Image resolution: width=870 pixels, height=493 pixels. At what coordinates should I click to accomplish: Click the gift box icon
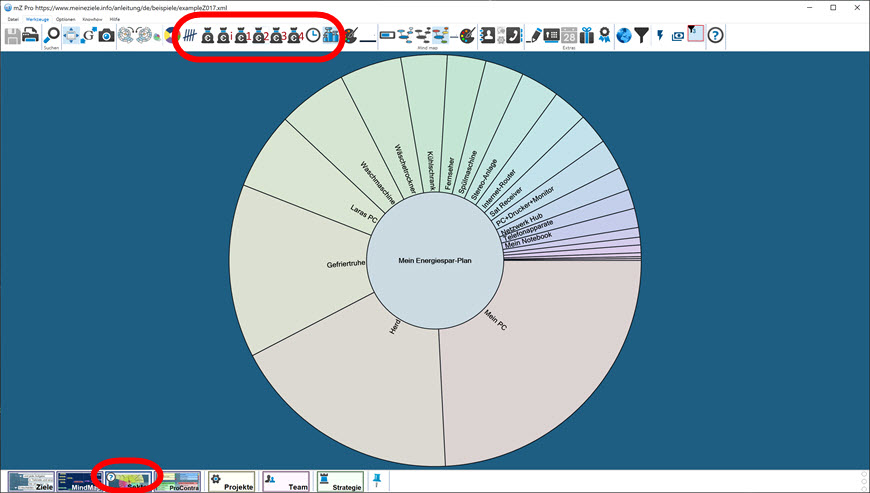click(x=587, y=36)
